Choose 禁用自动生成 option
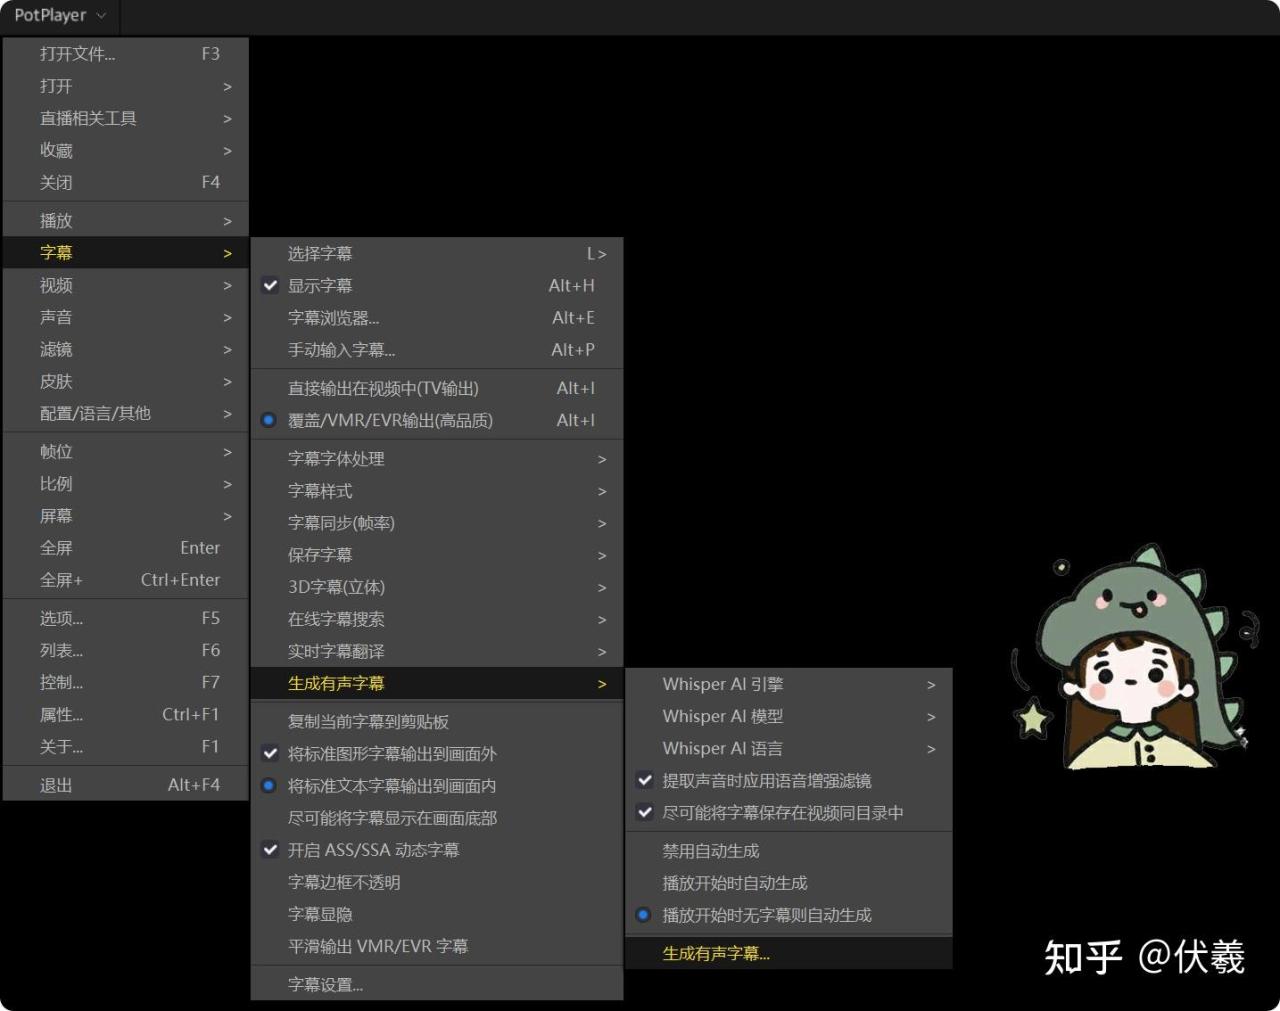 (711, 851)
